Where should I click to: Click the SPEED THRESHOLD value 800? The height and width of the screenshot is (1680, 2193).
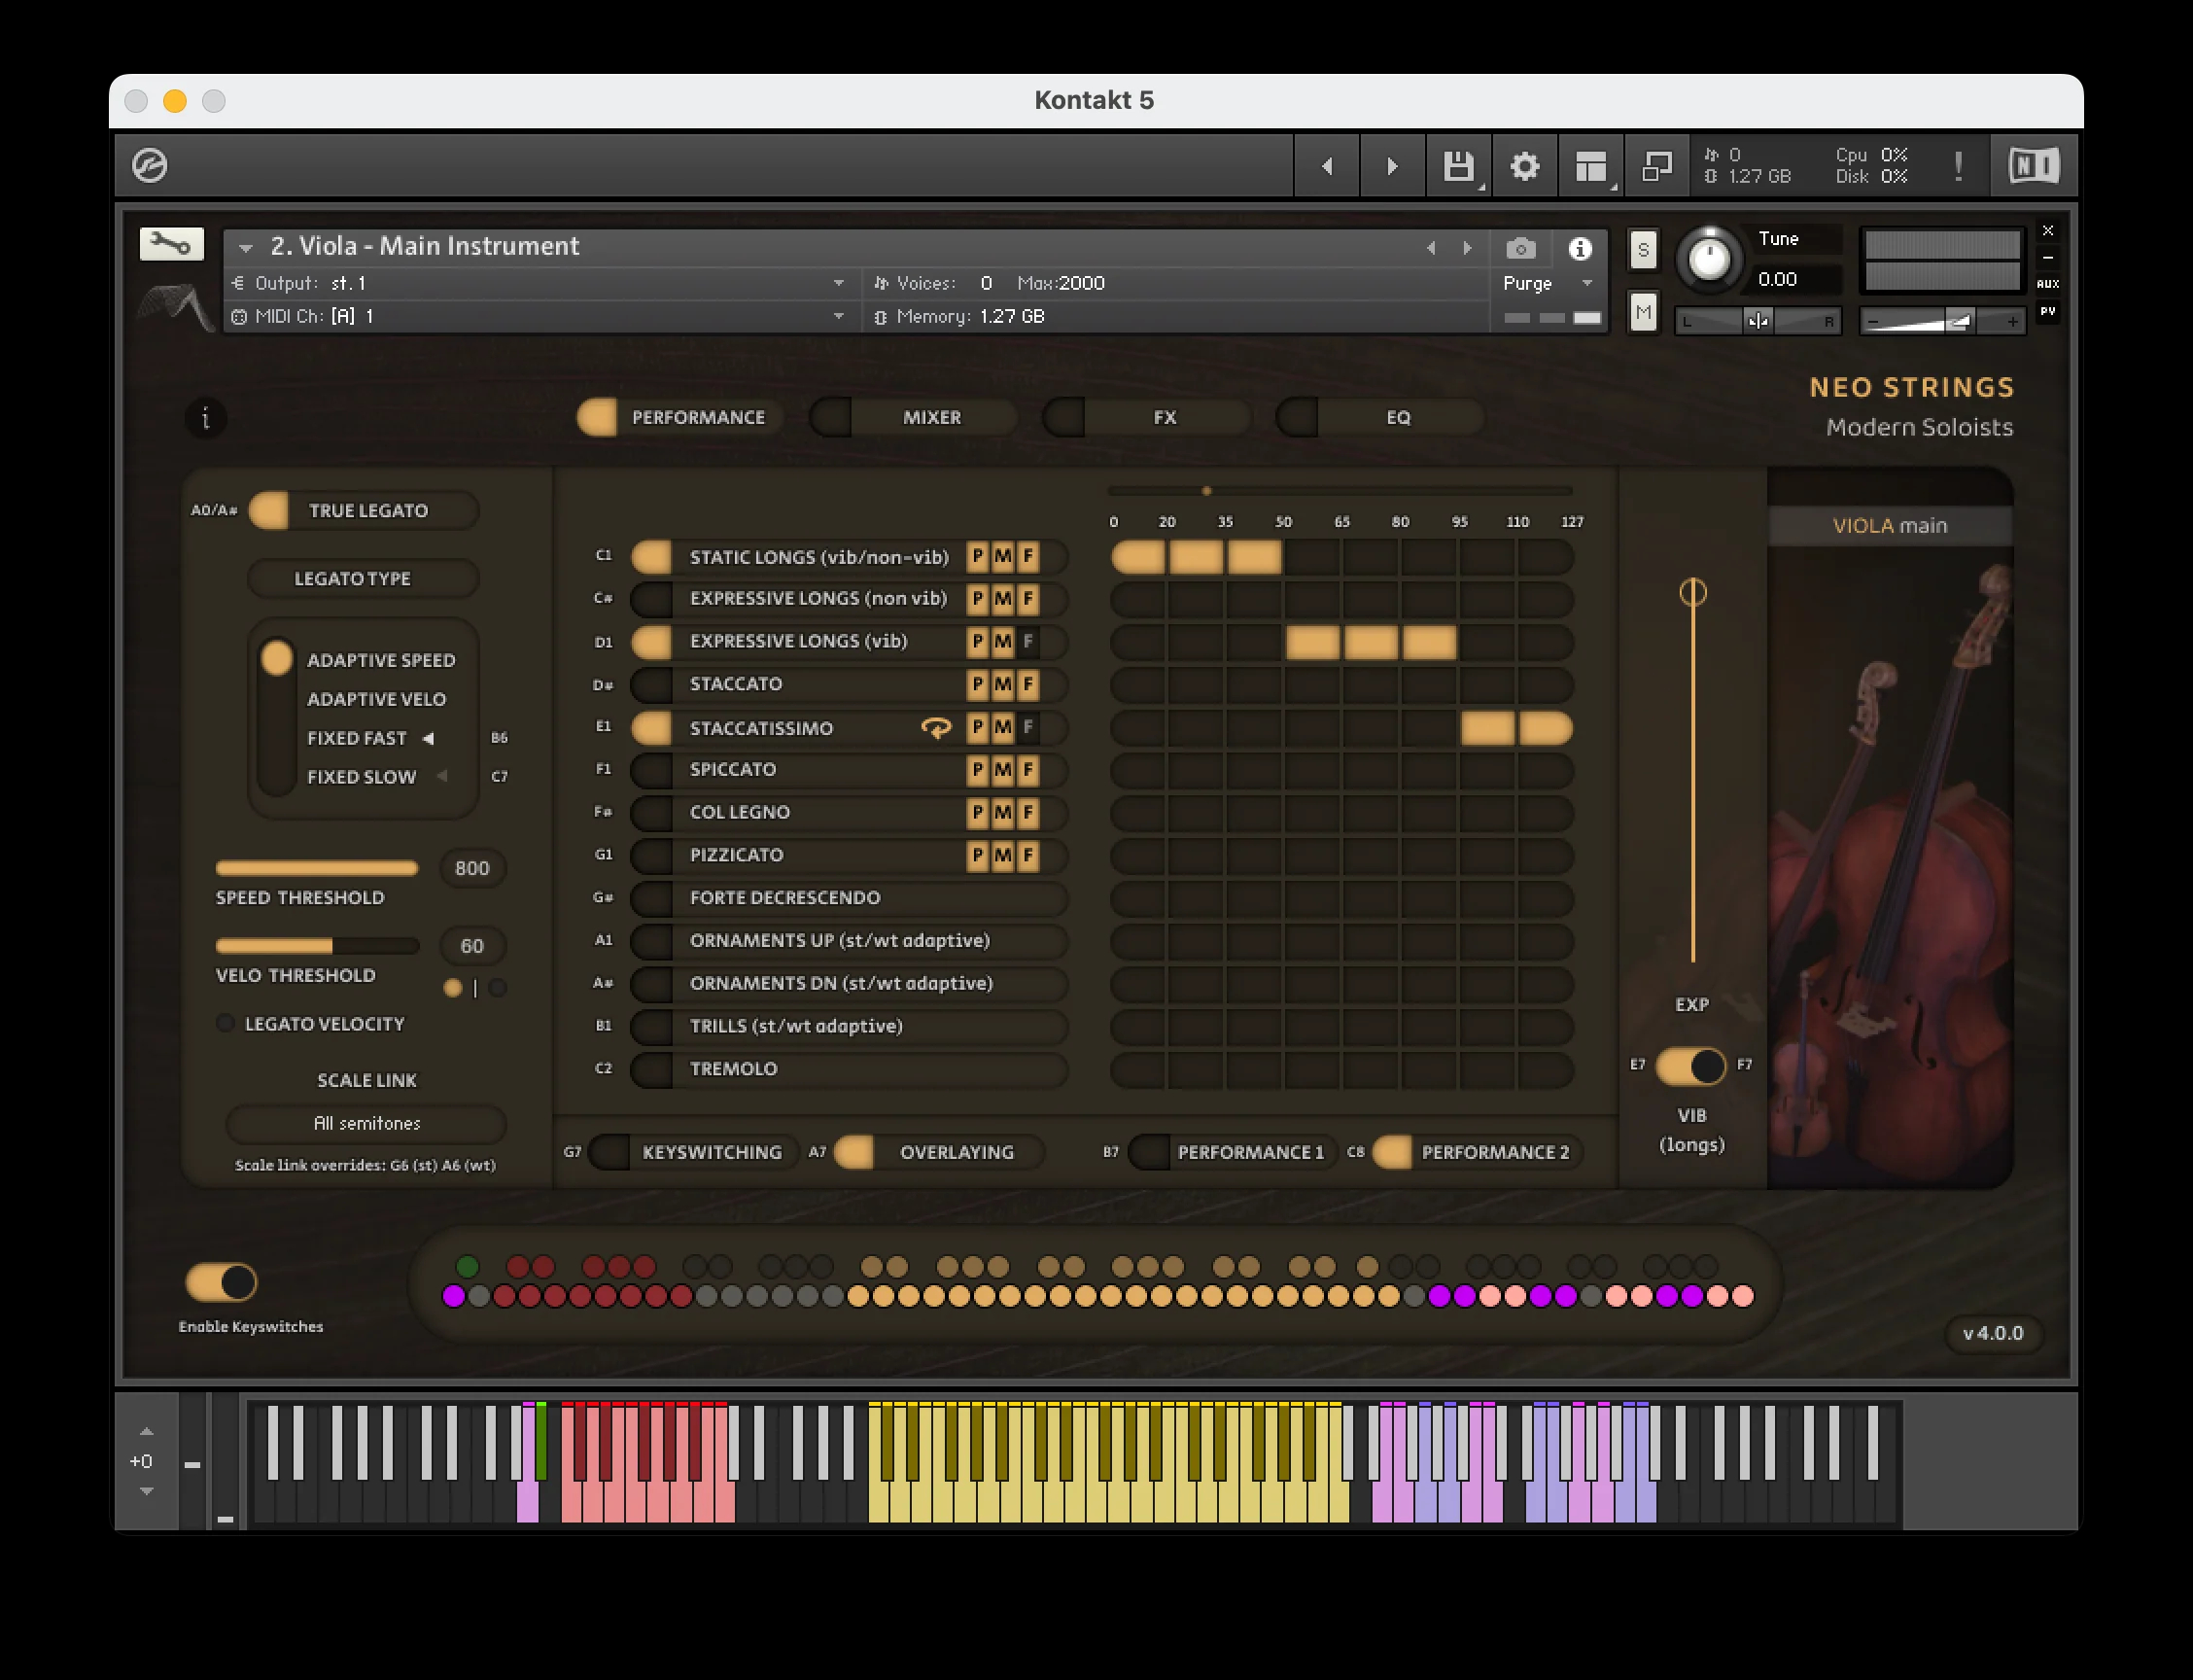pos(472,868)
